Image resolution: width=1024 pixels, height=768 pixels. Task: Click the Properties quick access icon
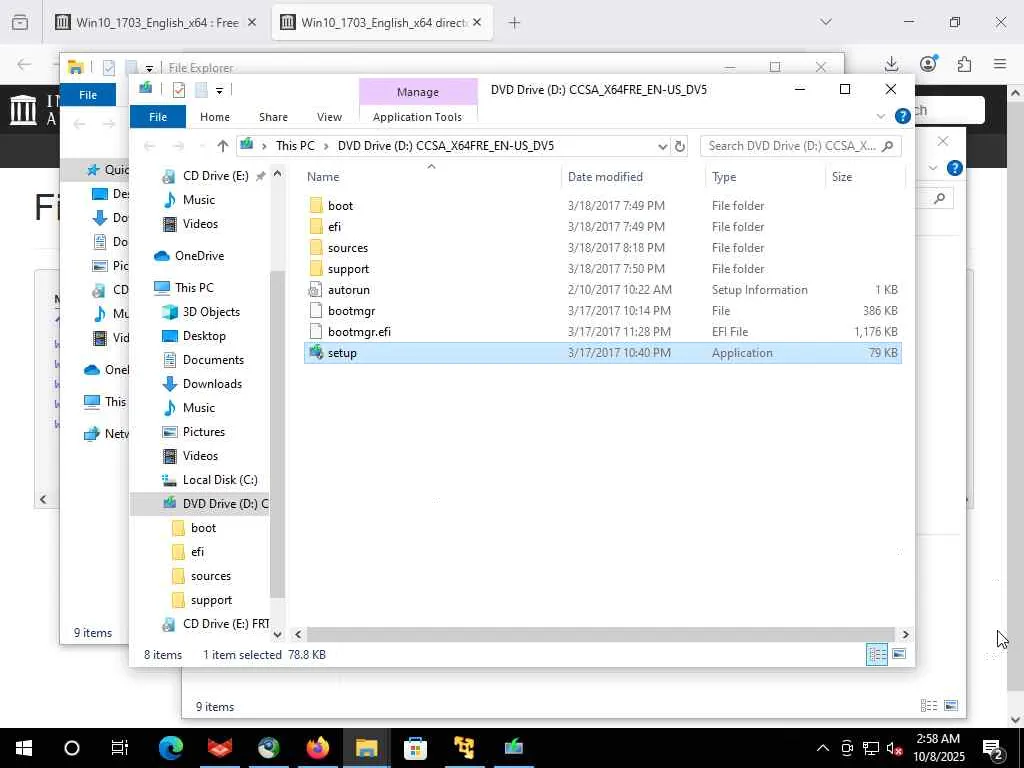(x=178, y=89)
